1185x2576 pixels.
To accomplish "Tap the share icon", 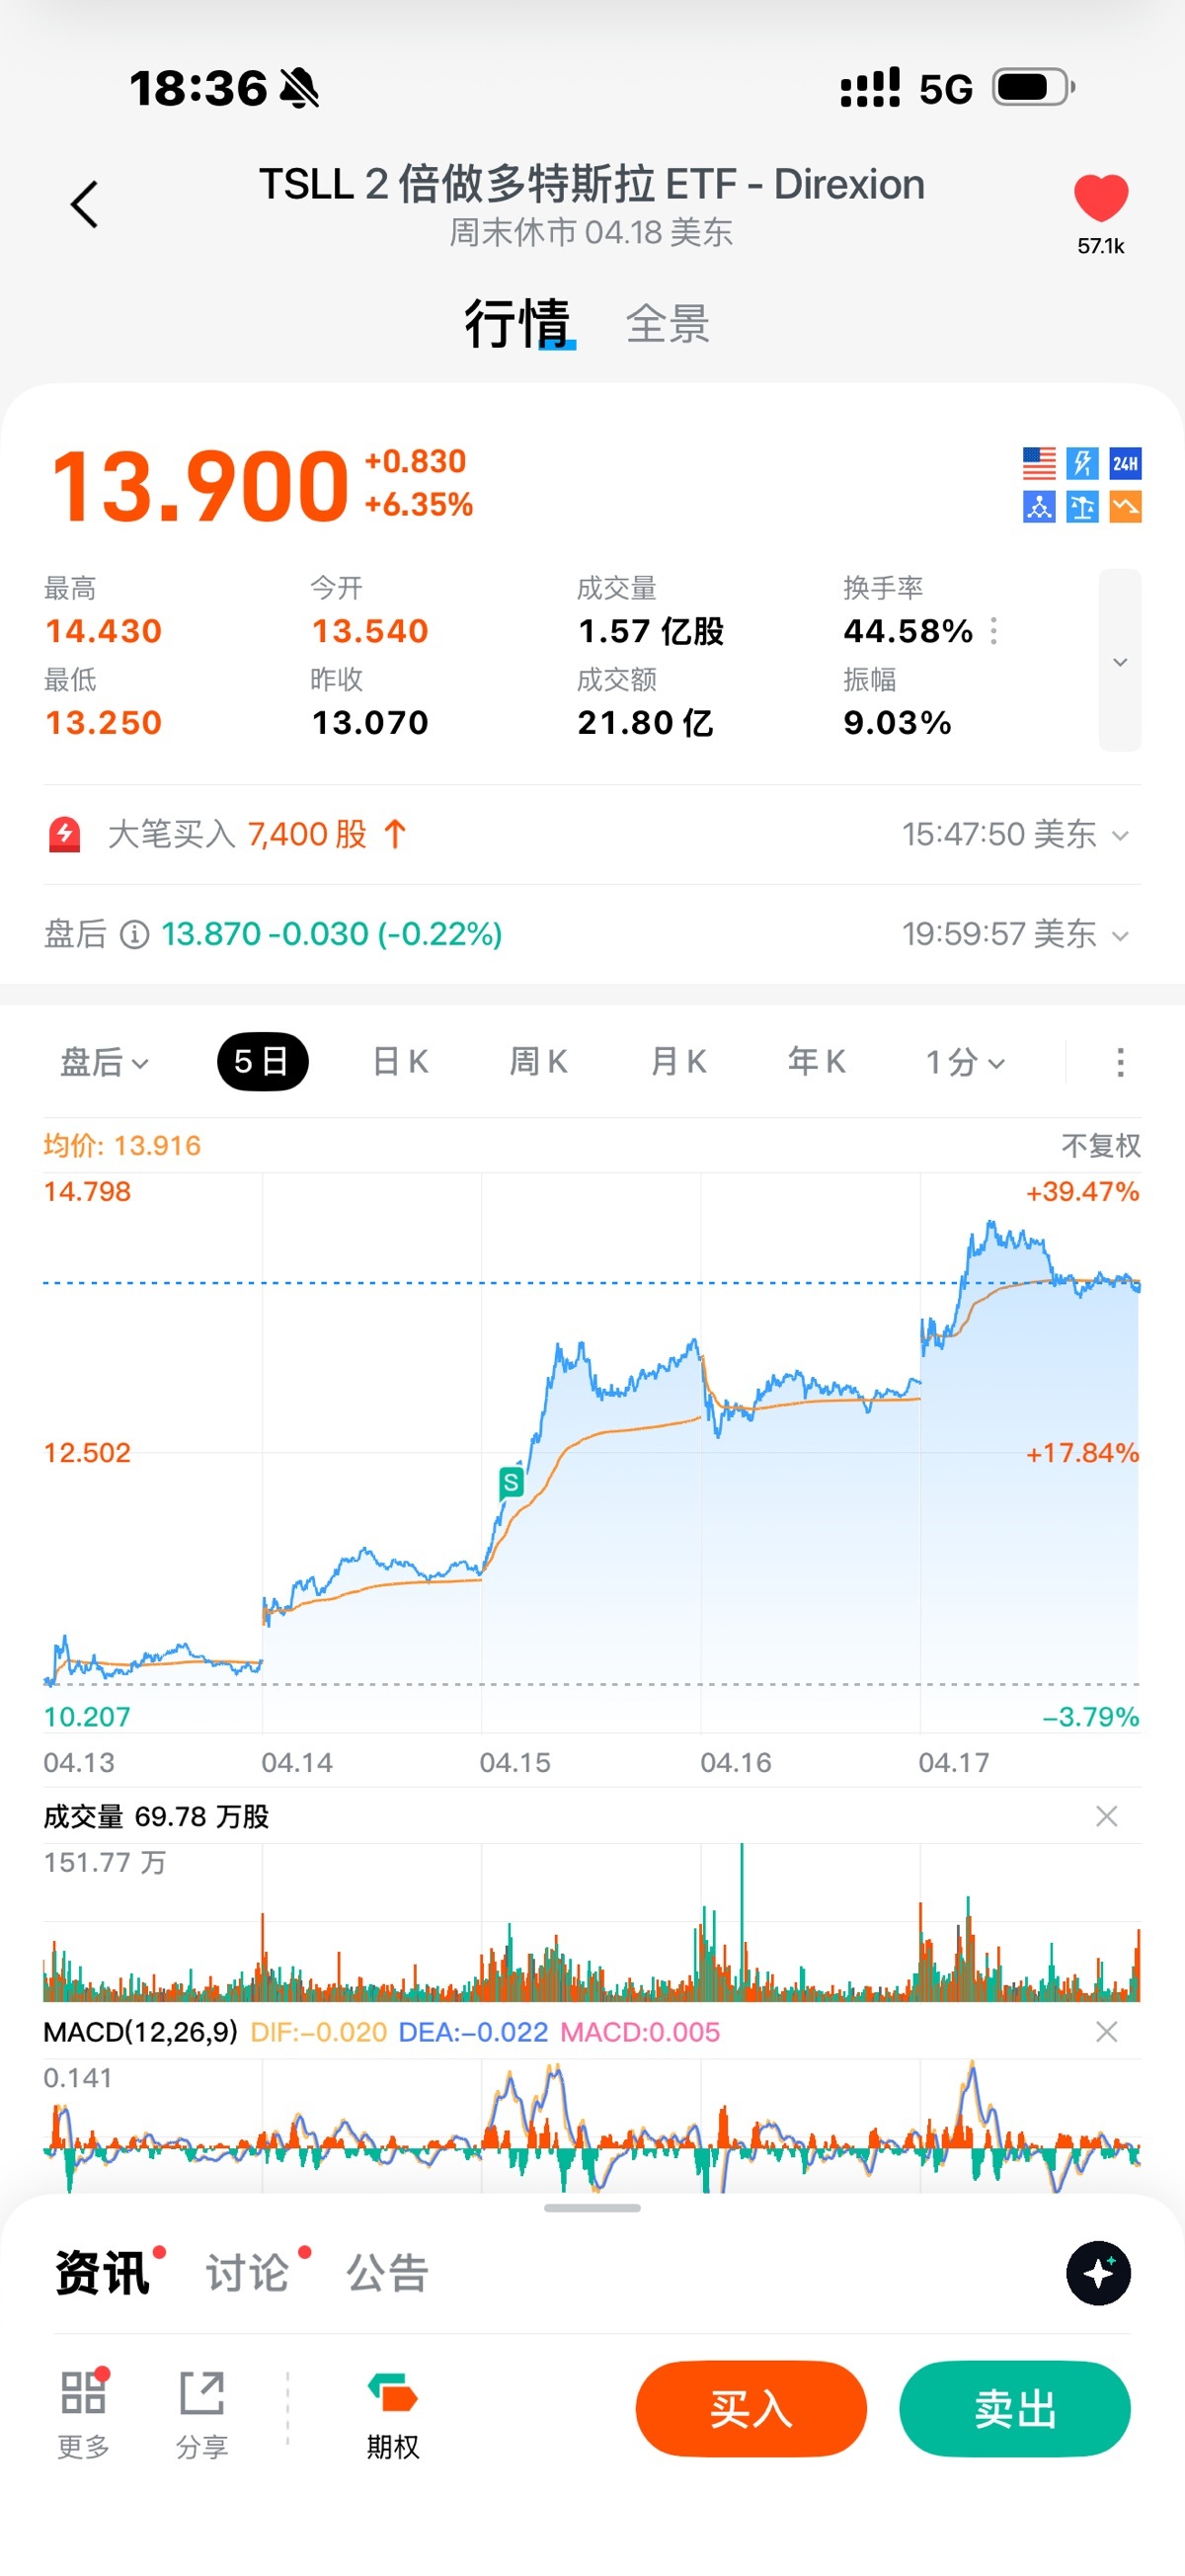I will pos(202,2393).
